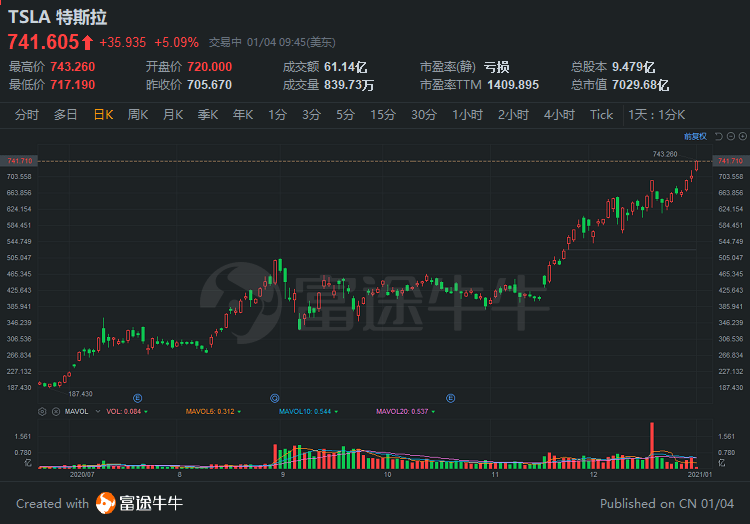
Task: Click the trading status 交易中 01/04 09:45(美东)
Action: pyautogui.click(x=272, y=43)
